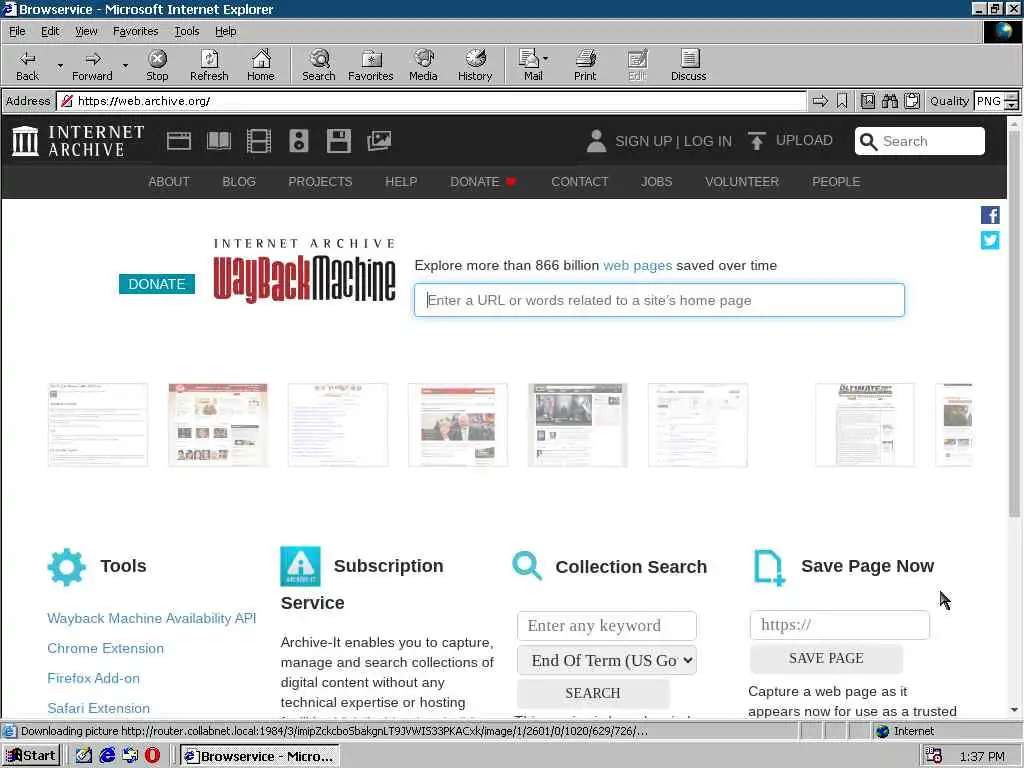This screenshot has height=768, width=1024.
Task: Stop page loading with the Stop button
Action: click(x=157, y=65)
